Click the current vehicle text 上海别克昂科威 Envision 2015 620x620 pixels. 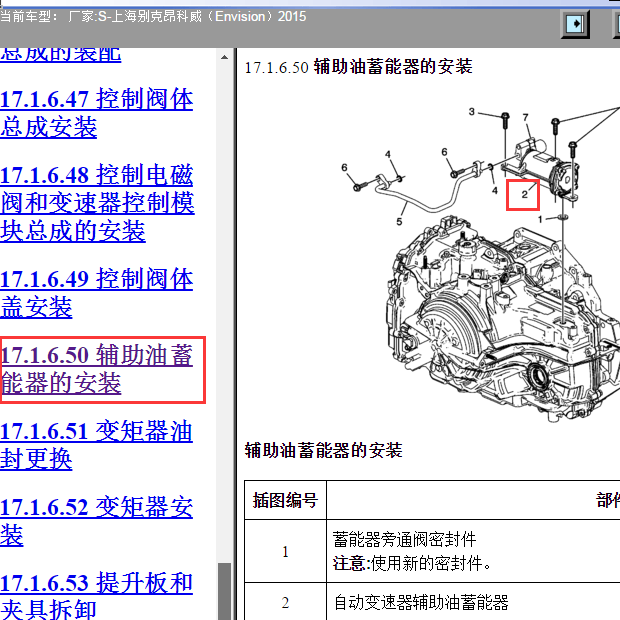[153, 17]
